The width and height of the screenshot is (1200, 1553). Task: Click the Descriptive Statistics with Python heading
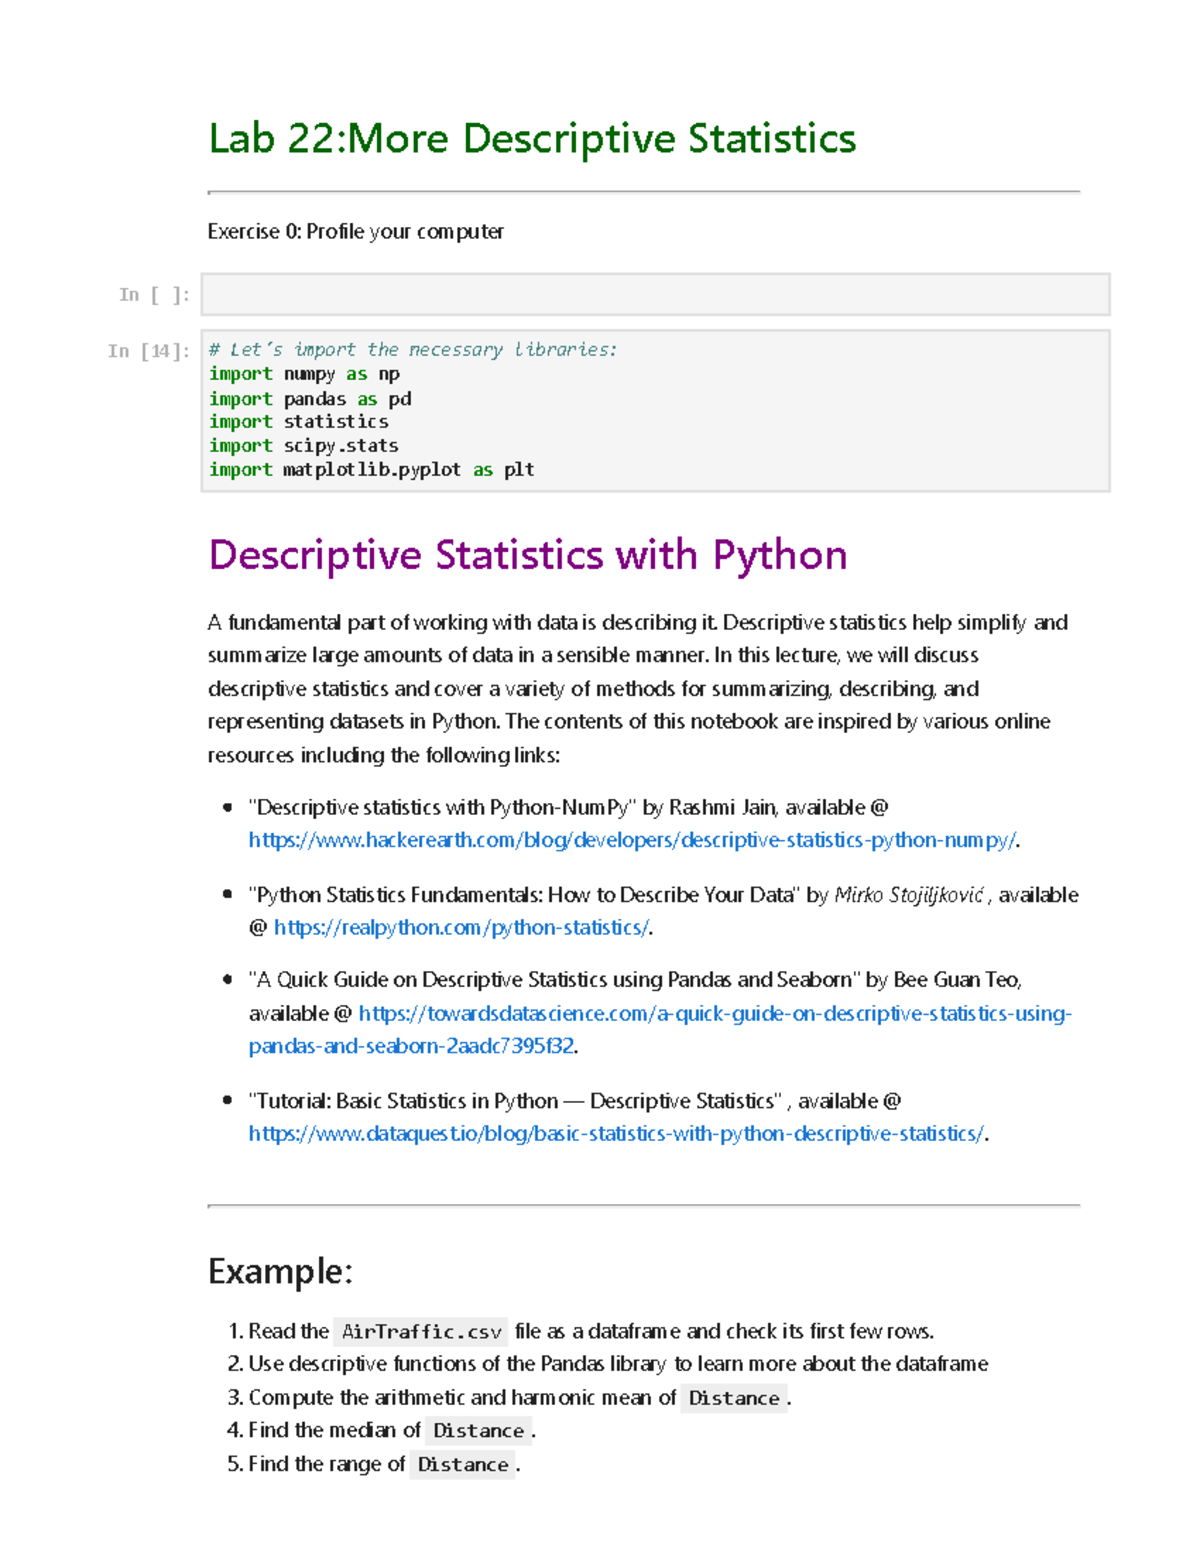(527, 555)
